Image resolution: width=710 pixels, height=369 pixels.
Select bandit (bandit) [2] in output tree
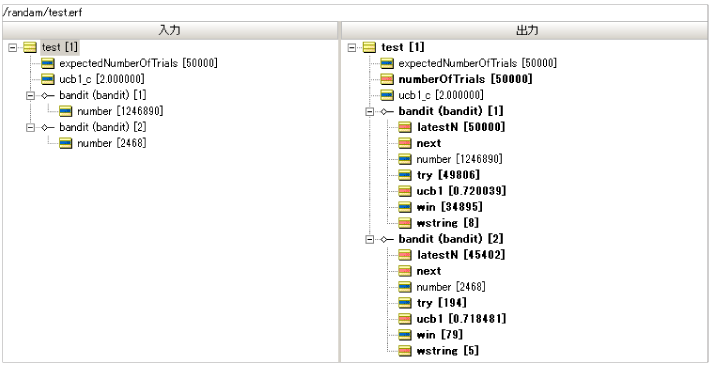pyautogui.click(x=451, y=239)
